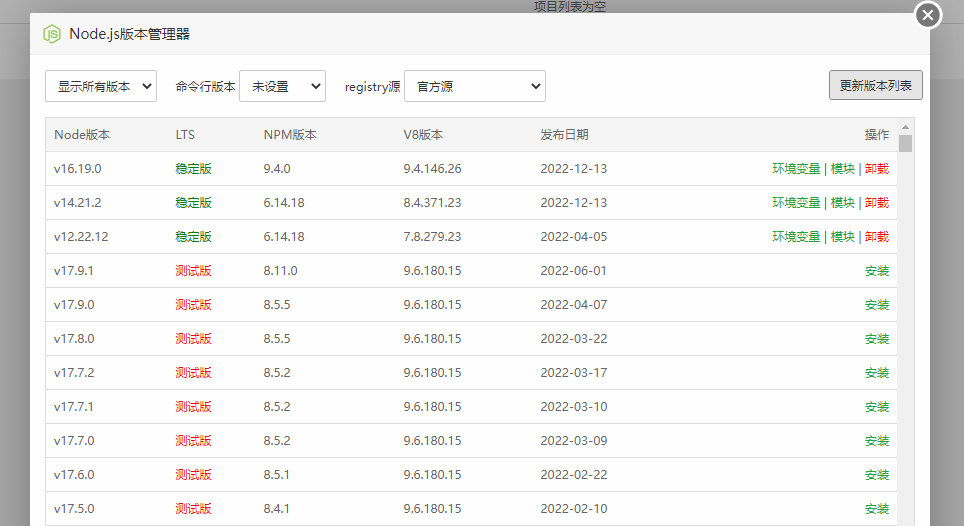Viewport: 964px width, 526px height.
Task: Click the version table scrollbar thumb
Action: 905,143
